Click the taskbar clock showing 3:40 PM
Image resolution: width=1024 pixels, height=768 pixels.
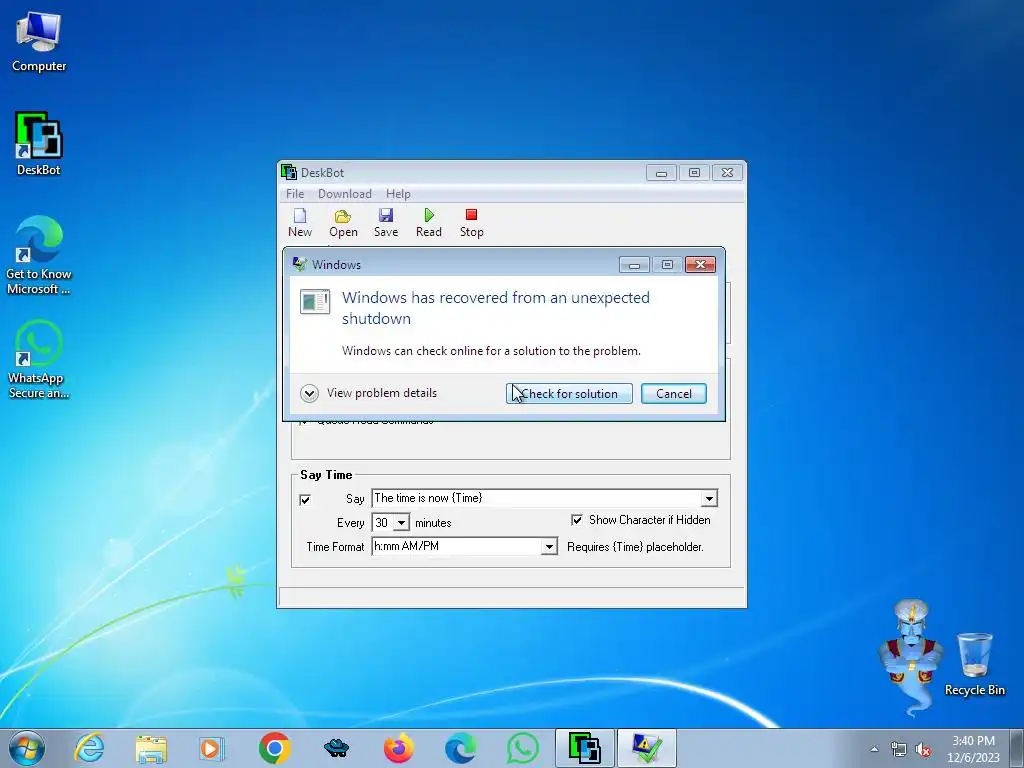973,748
